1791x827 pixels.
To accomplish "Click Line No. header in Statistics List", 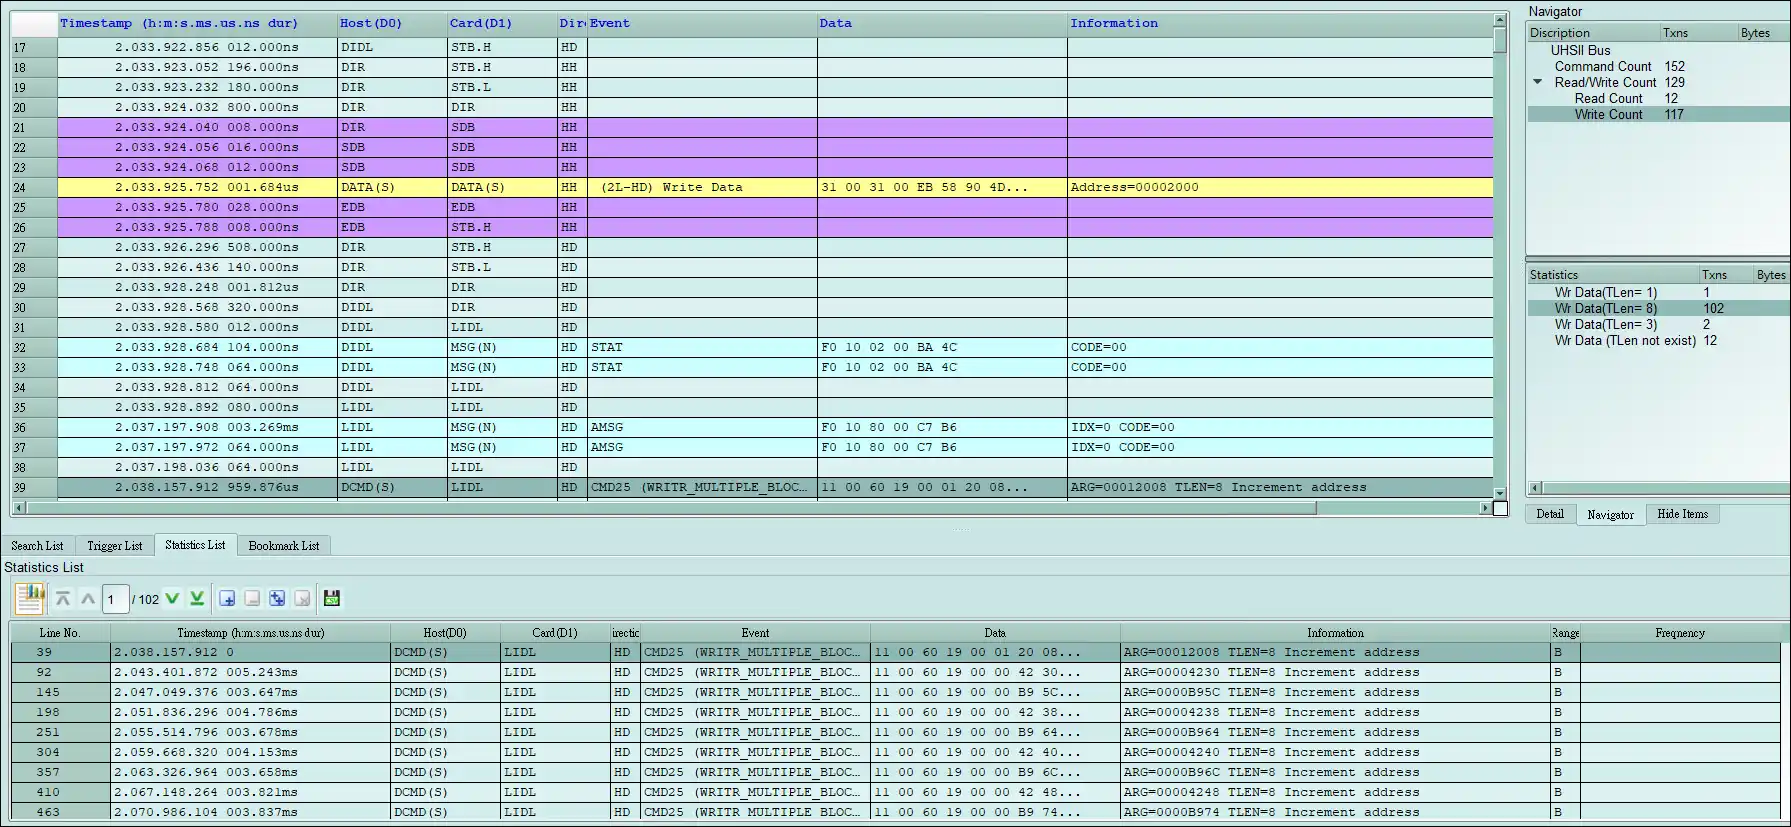I will (60, 633).
